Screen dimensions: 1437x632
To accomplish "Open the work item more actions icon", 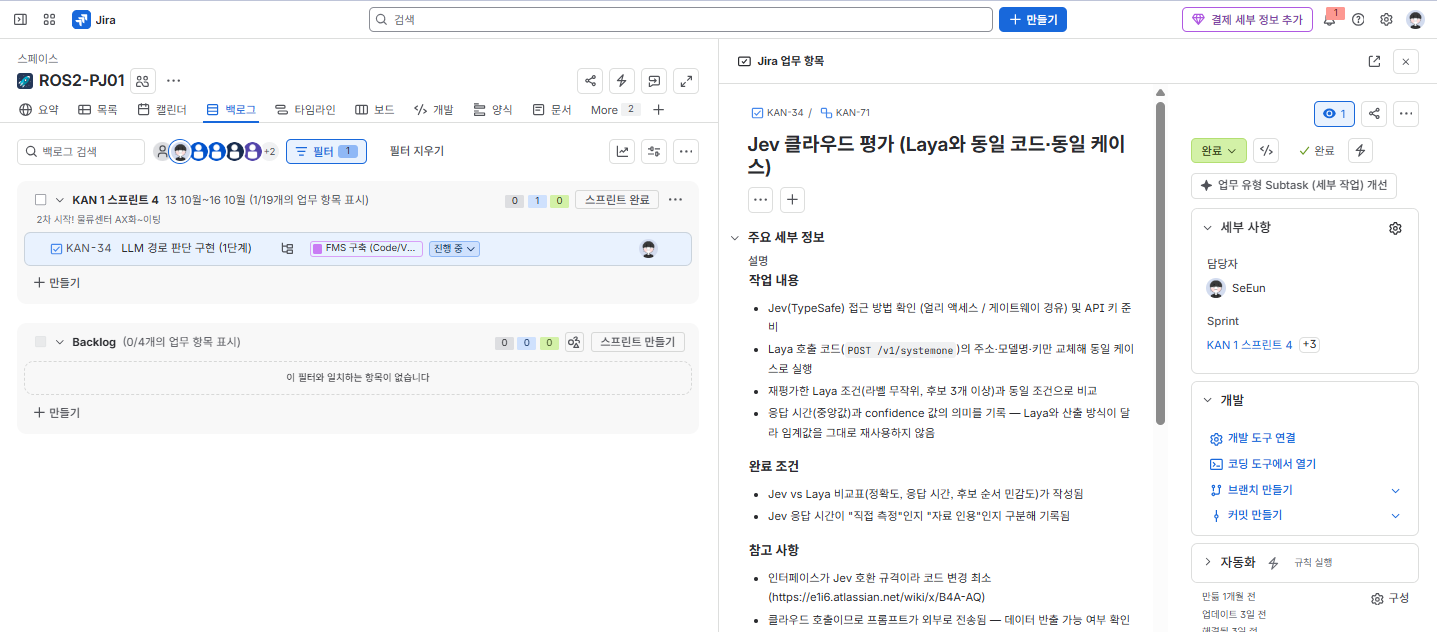I will pos(1406,114).
